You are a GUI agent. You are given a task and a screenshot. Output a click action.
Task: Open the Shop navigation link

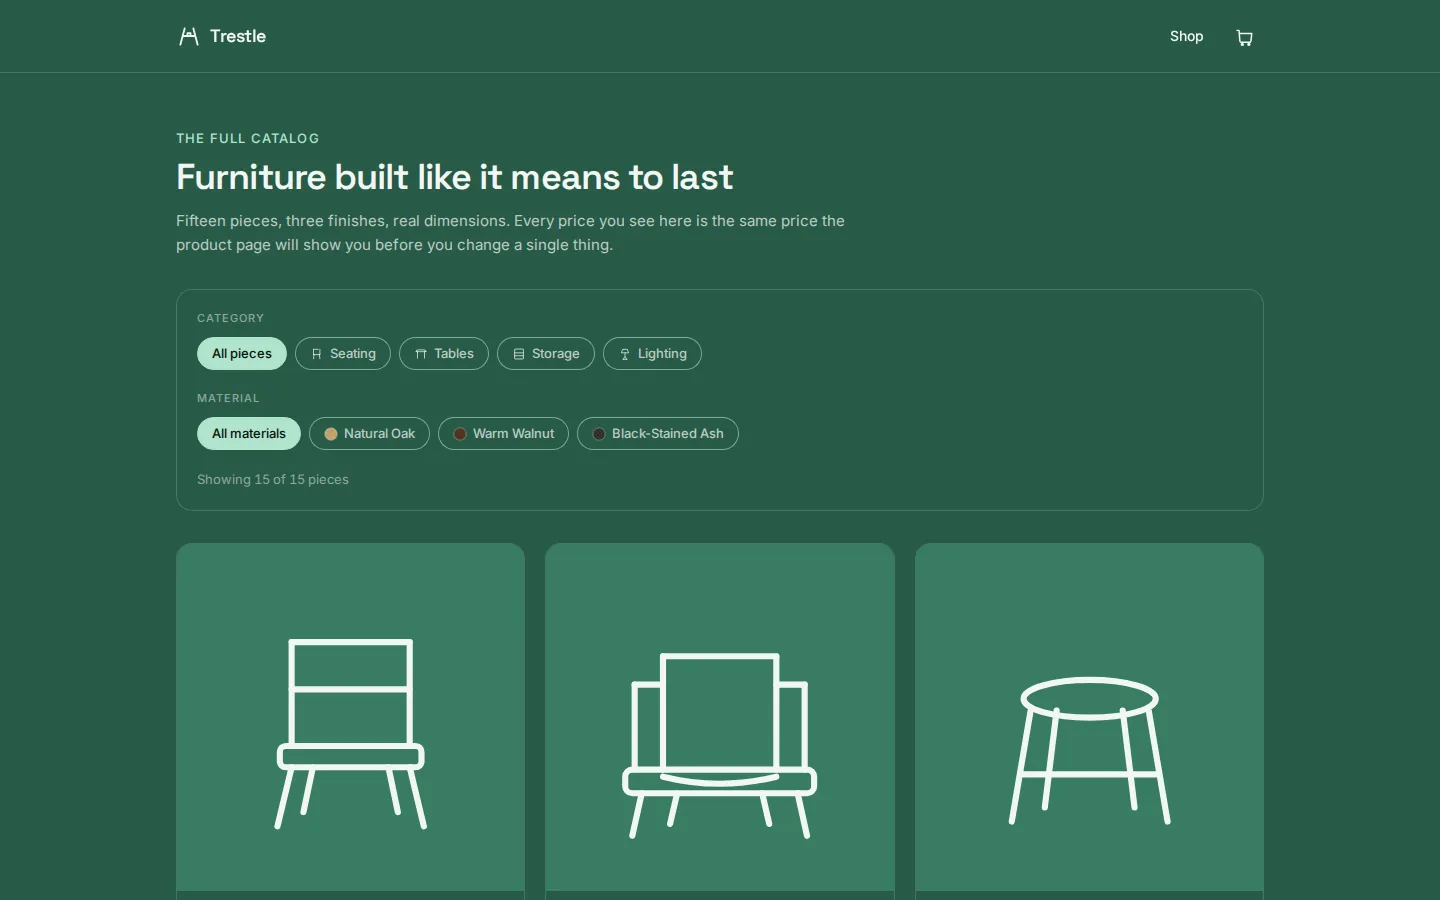(1186, 36)
